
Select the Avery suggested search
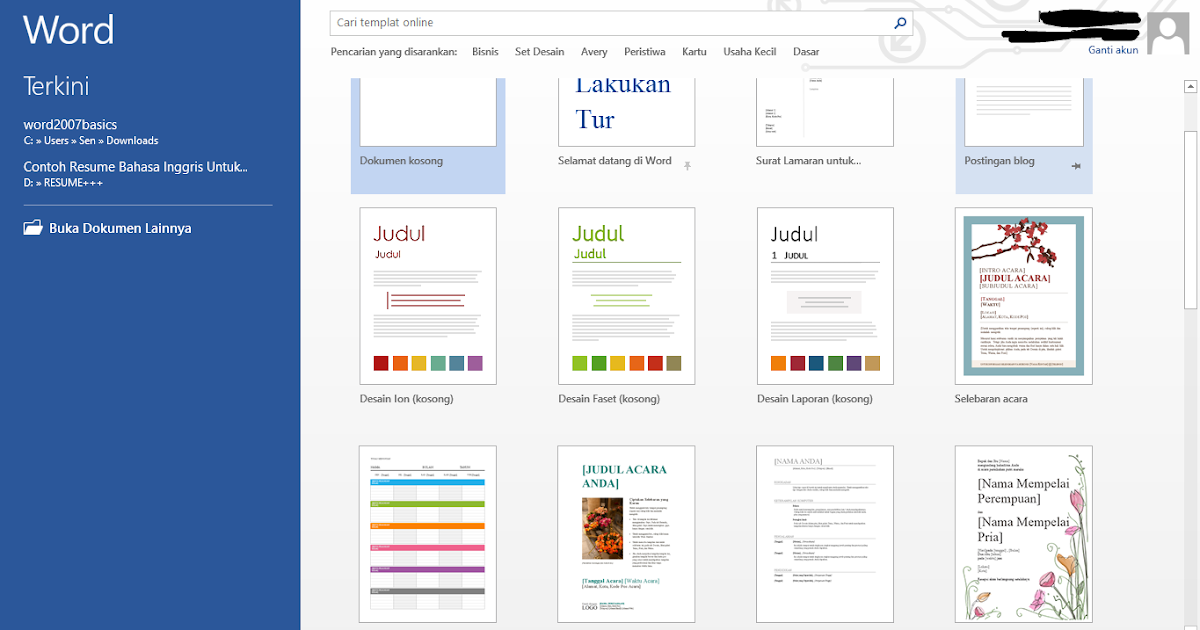click(594, 52)
